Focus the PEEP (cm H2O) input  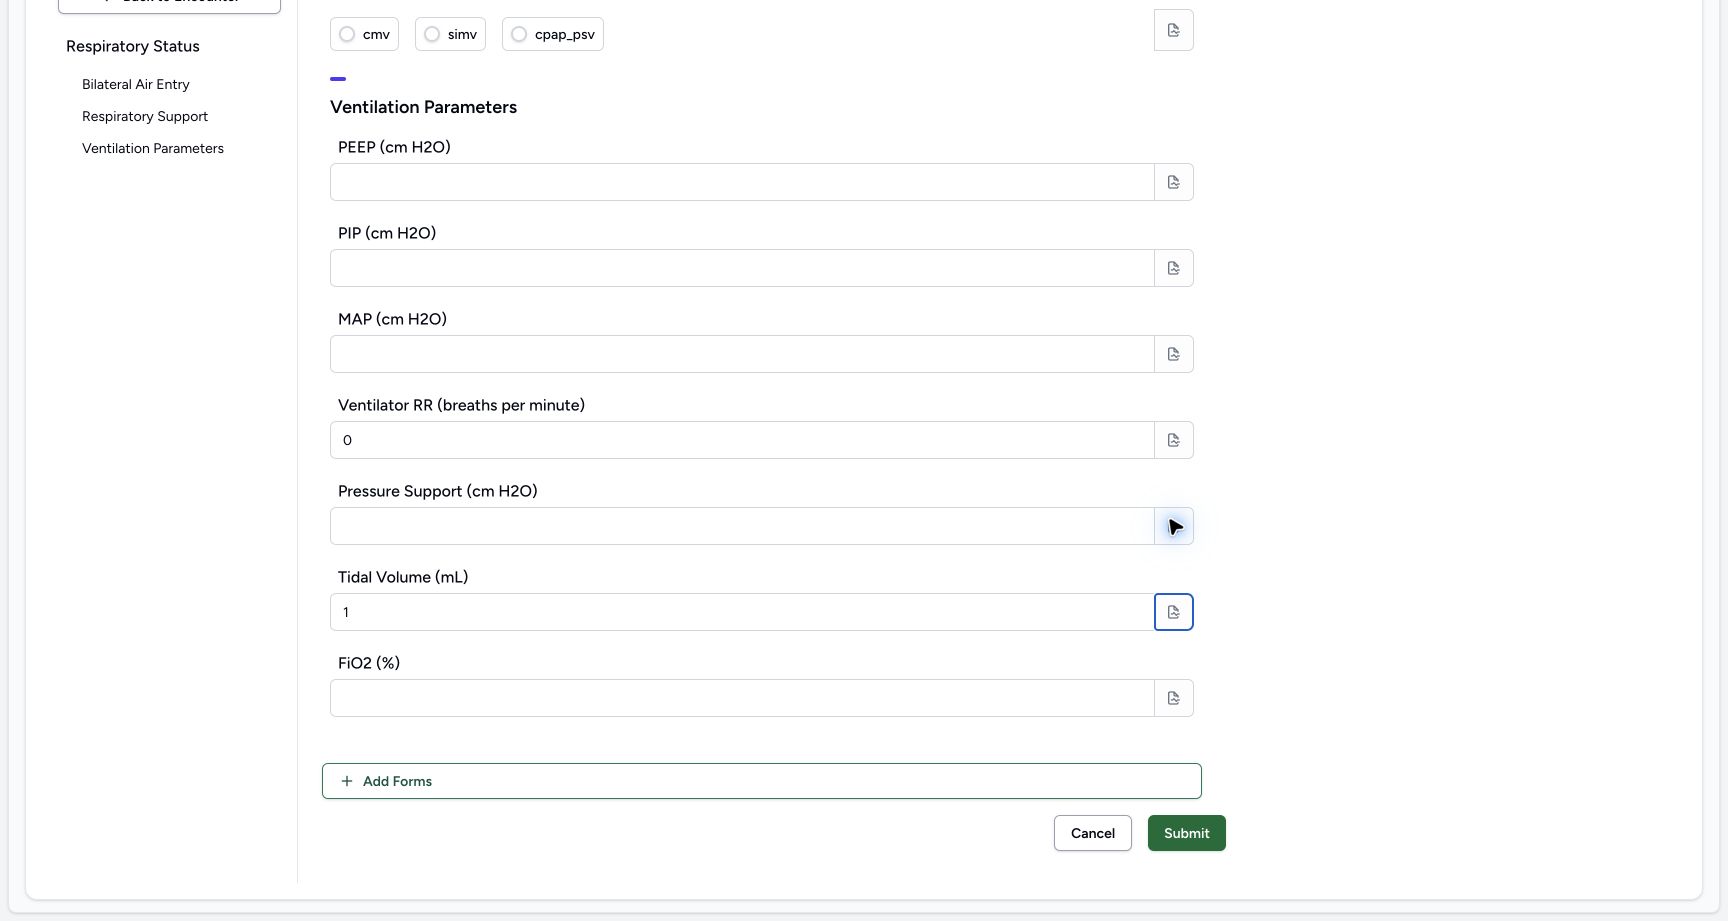coord(742,182)
